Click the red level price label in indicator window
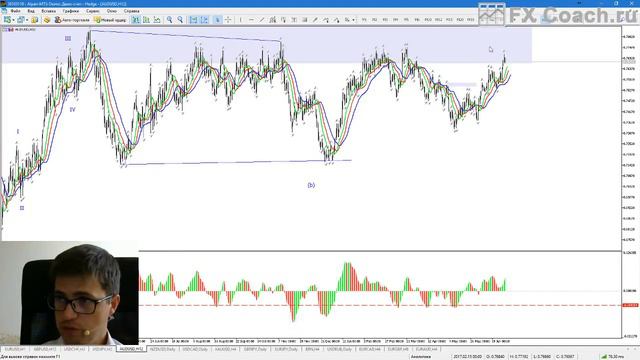This screenshot has height=360, width=640. 630,305
